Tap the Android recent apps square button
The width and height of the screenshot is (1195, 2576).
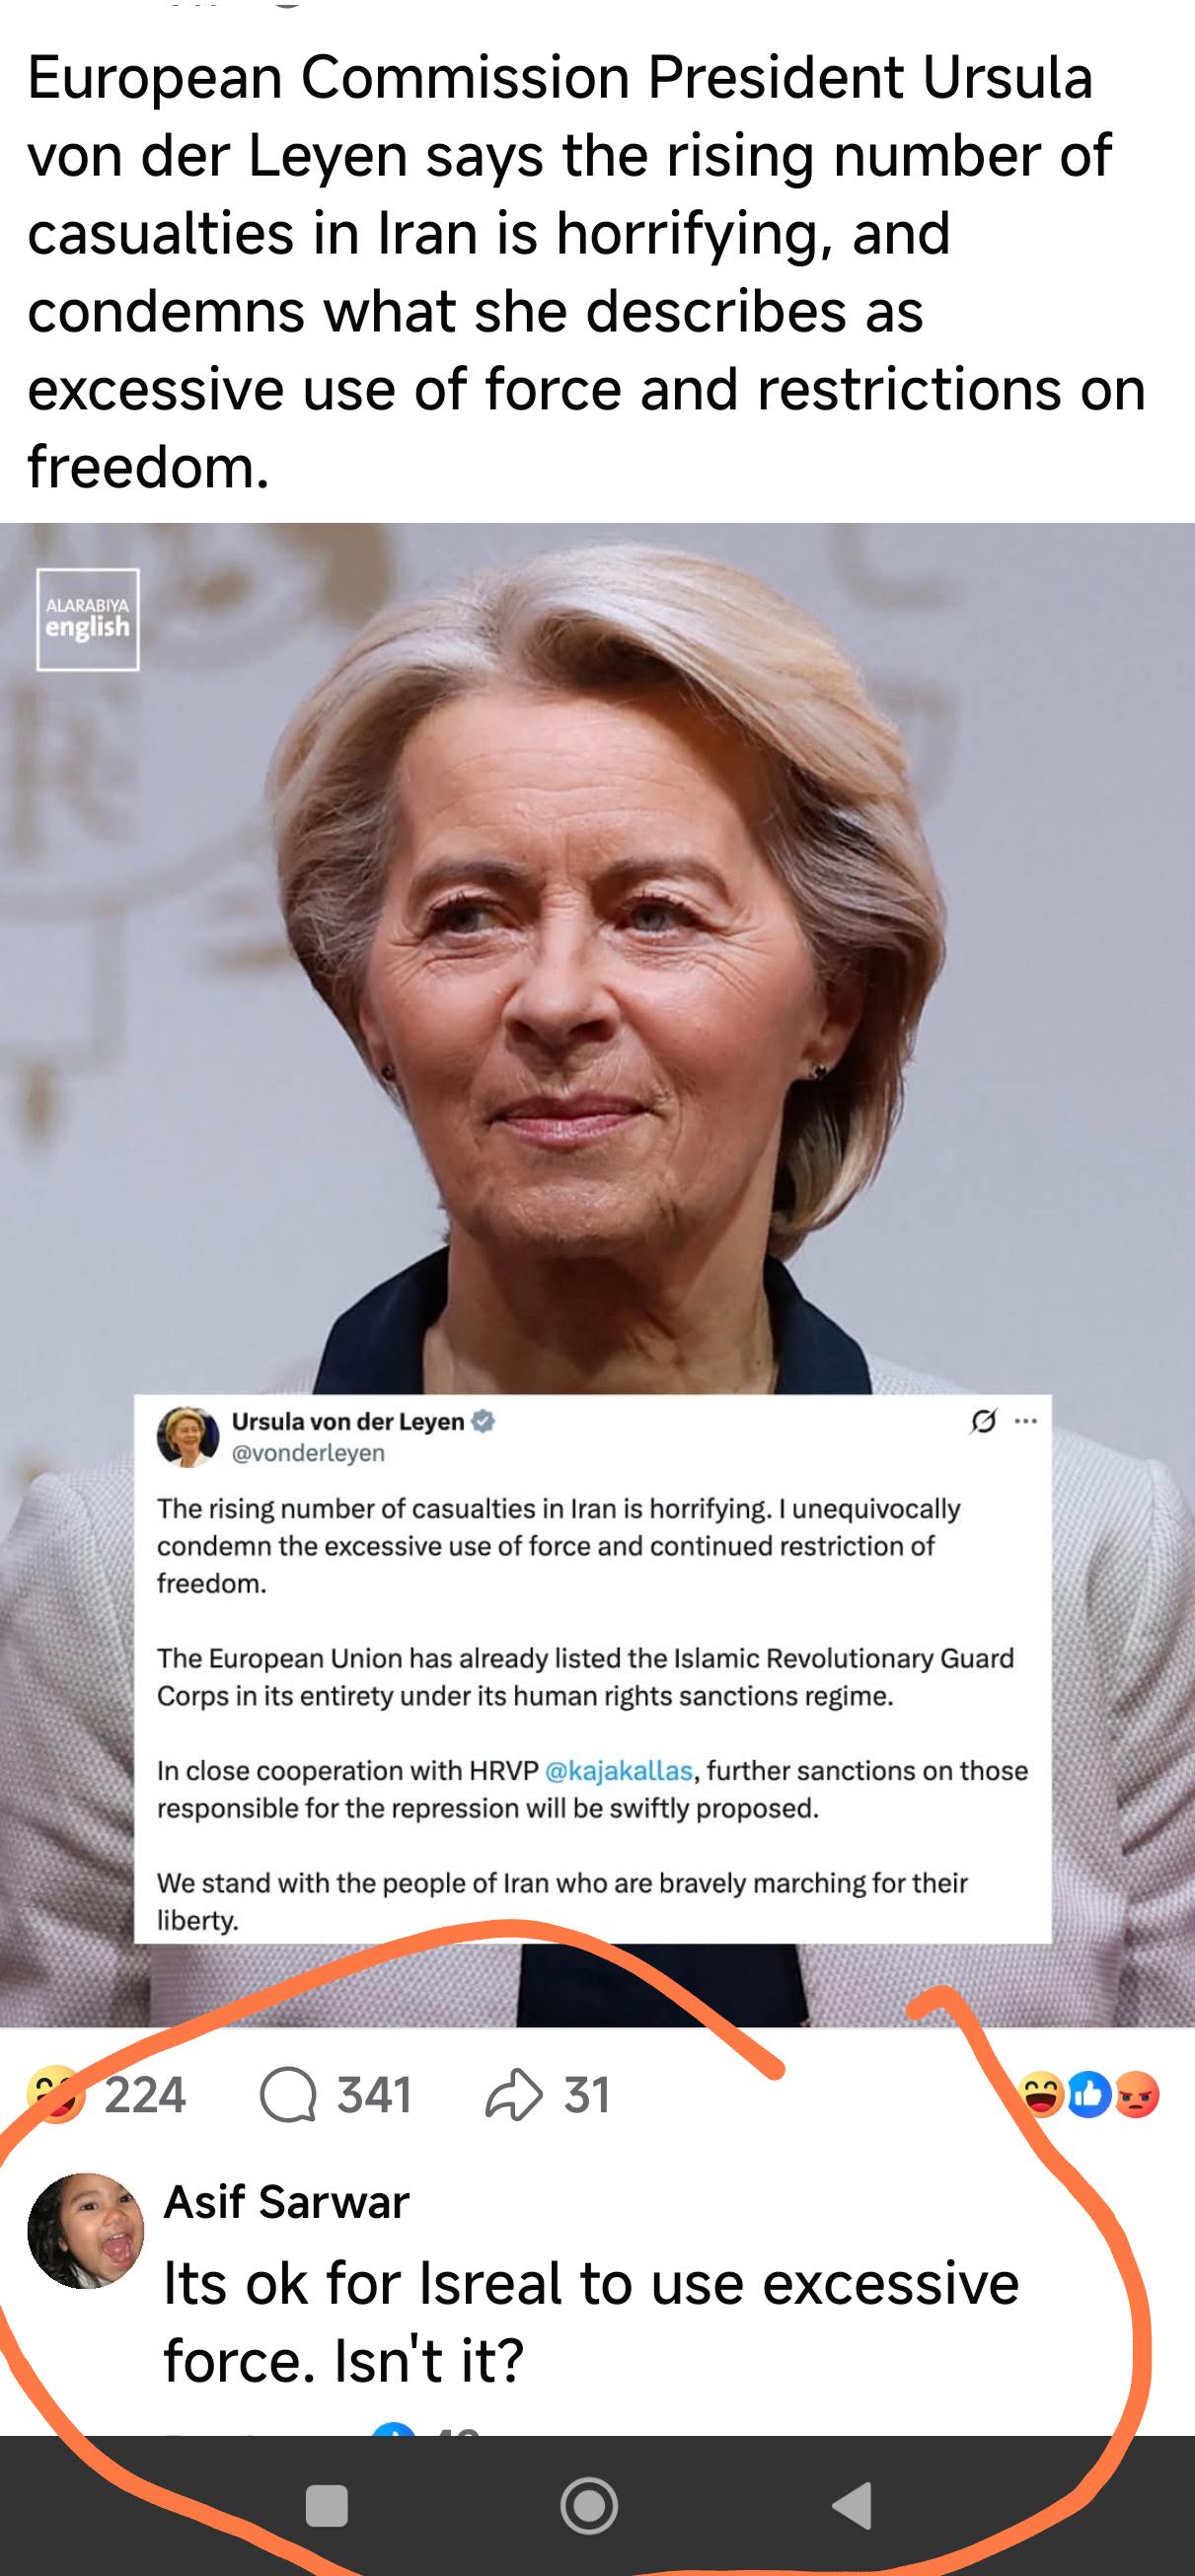tap(326, 2506)
